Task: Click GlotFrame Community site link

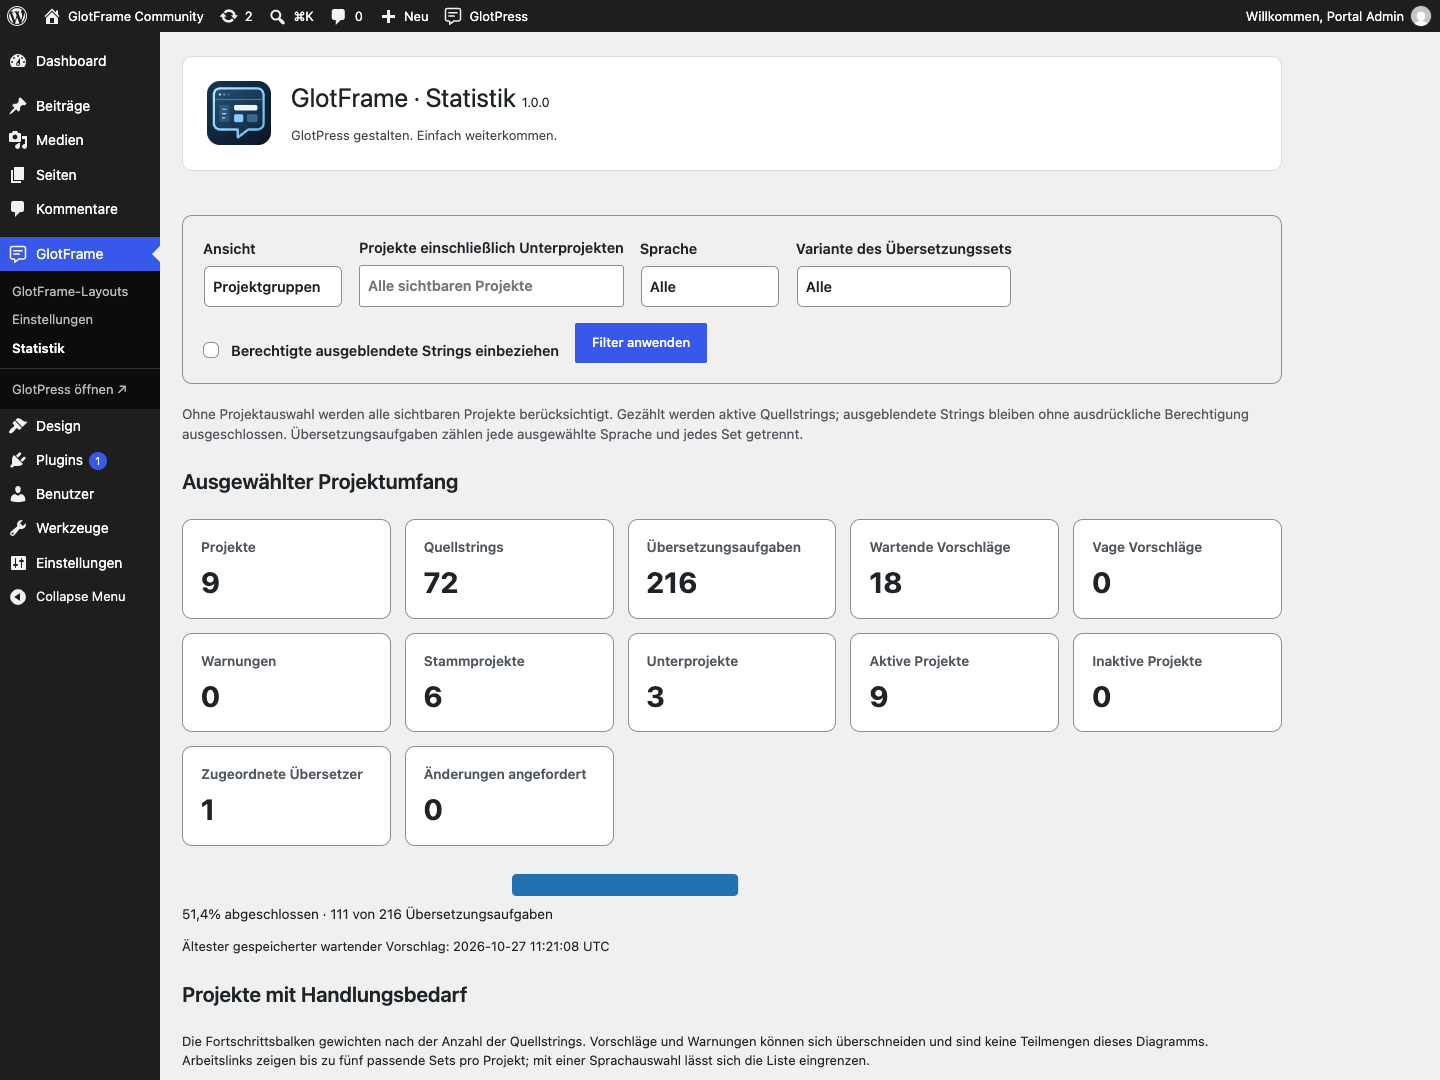Action: click(x=124, y=16)
